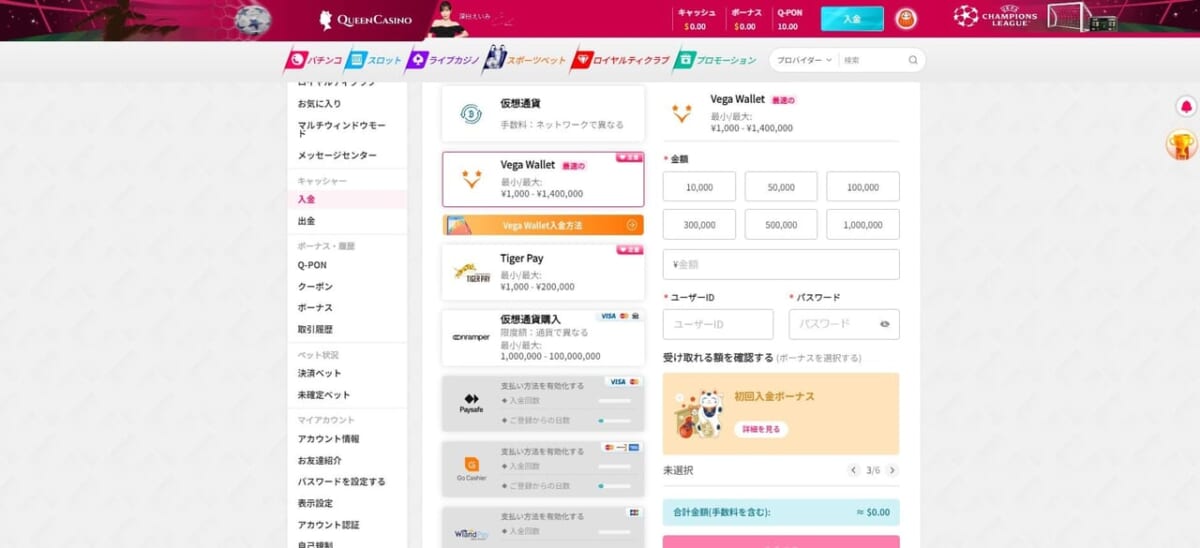Click the blue 入金 button in header
The height and width of the screenshot is (548, 1200).
point(852,19)
